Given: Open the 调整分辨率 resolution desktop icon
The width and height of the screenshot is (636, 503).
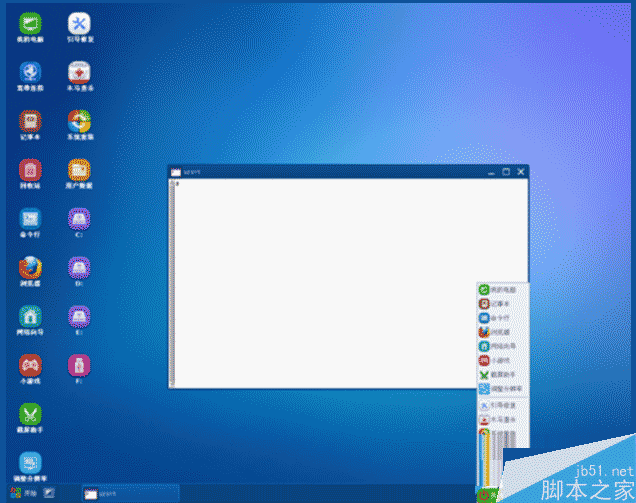Looking at the screenshot, I should [31, 462].
